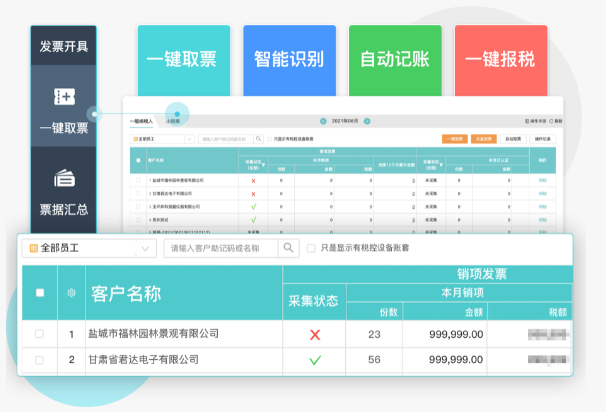Click the 操作 column link in background row 3
This screenshot has width=606, height=412.
pos(543,207)
